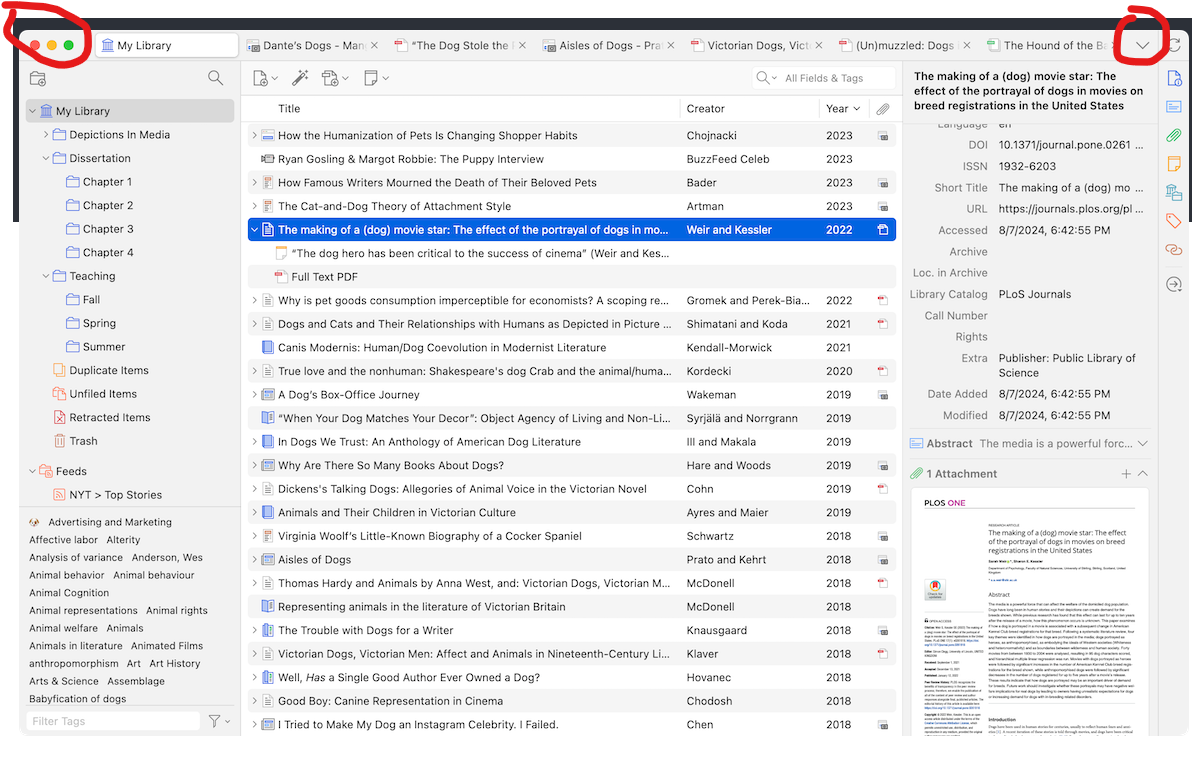Add an attachment with the plus icon
Screen dimensions: 1192x765
(x=1126, y=474)
